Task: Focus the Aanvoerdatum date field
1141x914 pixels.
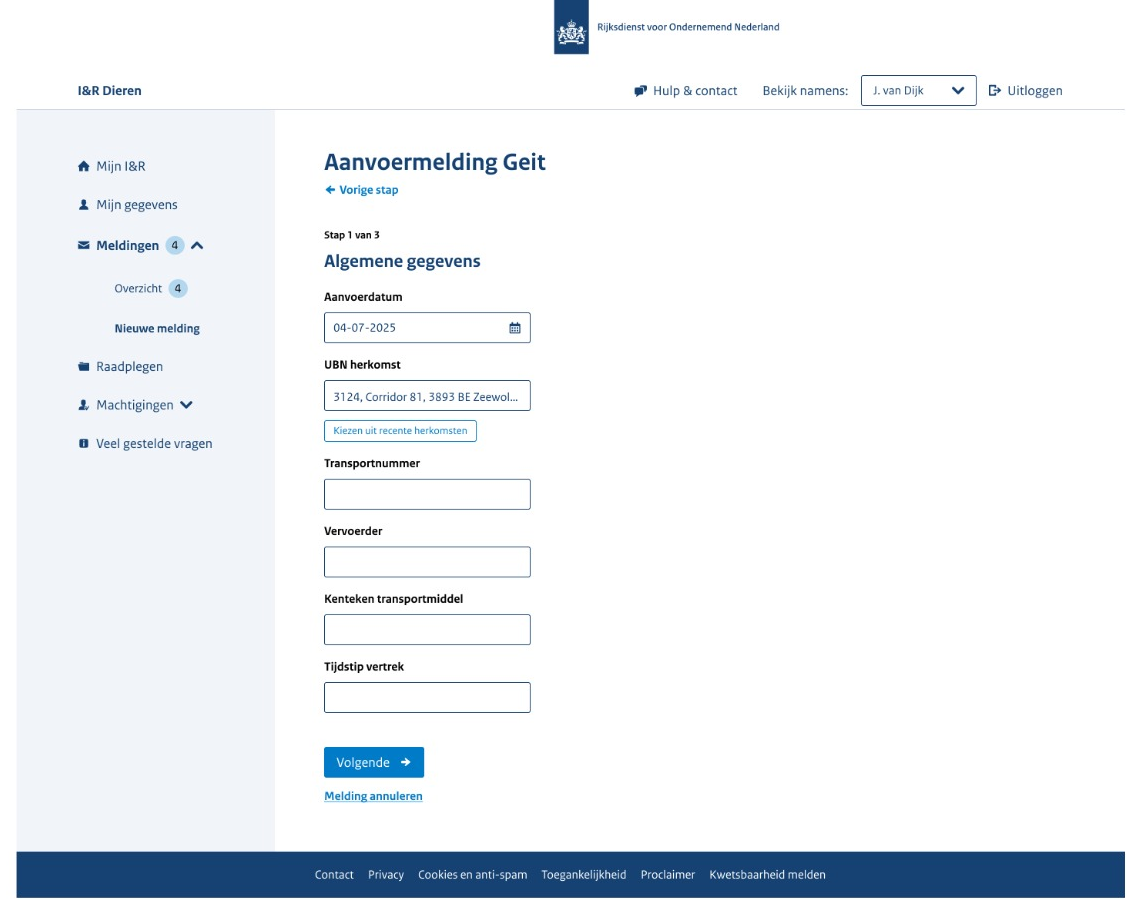Action: click(427, 327)
